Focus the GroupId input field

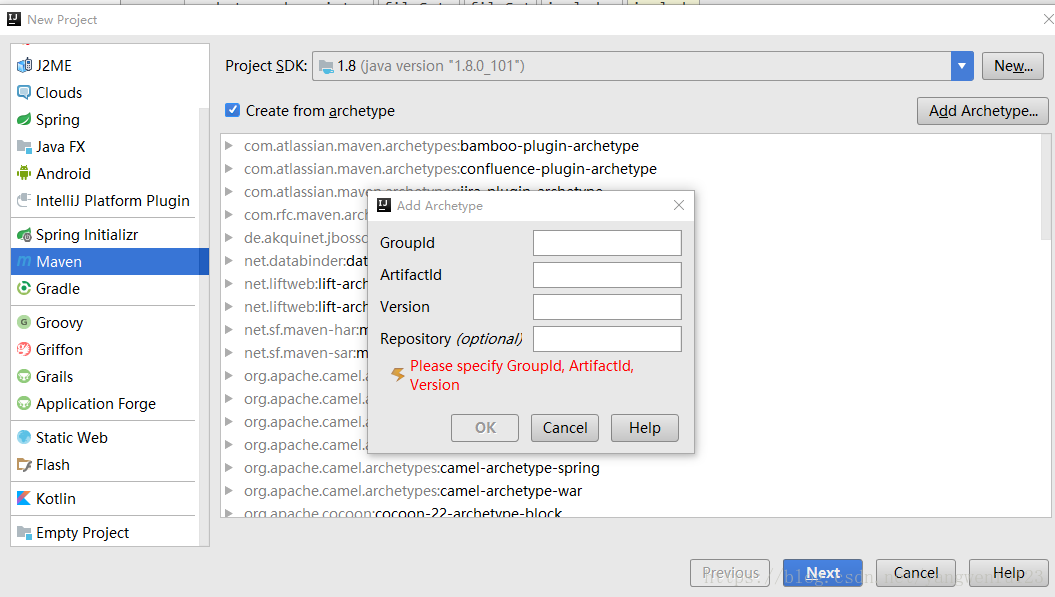tap(607, 243)
